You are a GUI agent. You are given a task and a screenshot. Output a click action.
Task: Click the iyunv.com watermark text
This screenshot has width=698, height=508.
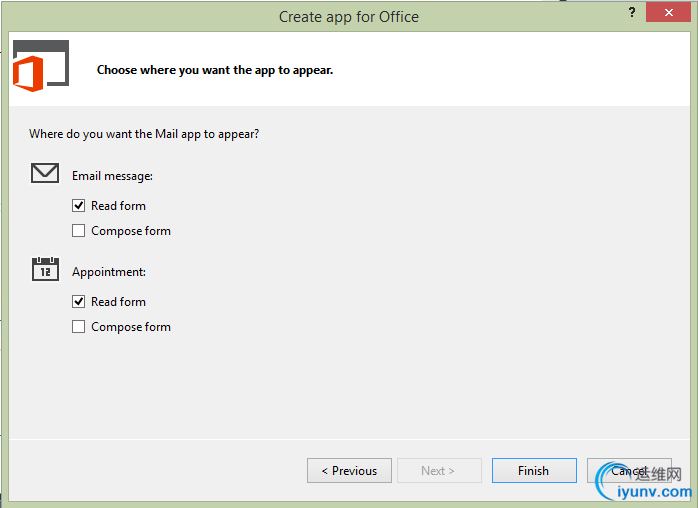[655, 492]
